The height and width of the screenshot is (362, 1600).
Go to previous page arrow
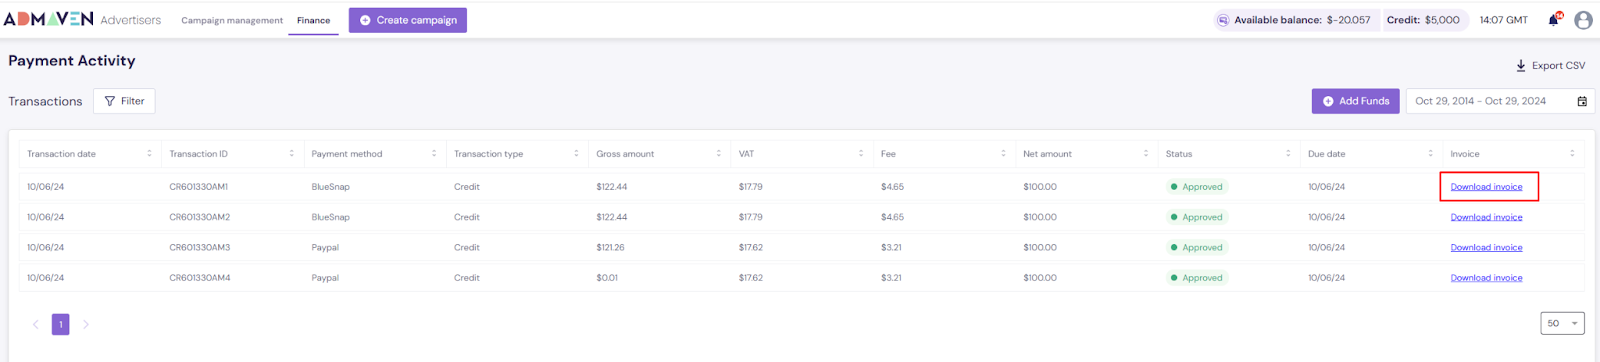[x=36, y=324]
